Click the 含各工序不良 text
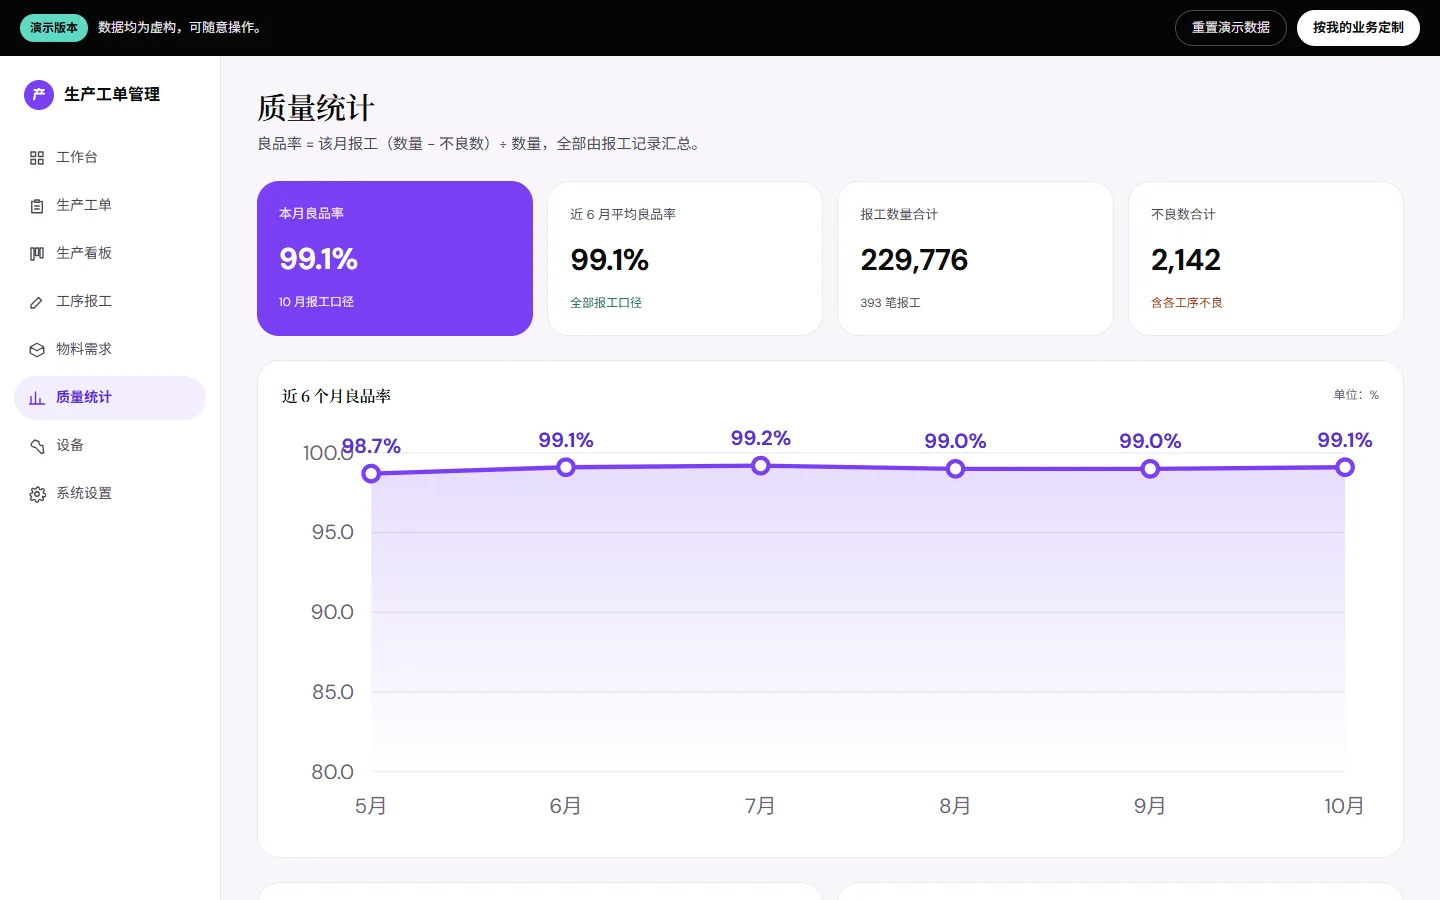 pos(1187,303)
